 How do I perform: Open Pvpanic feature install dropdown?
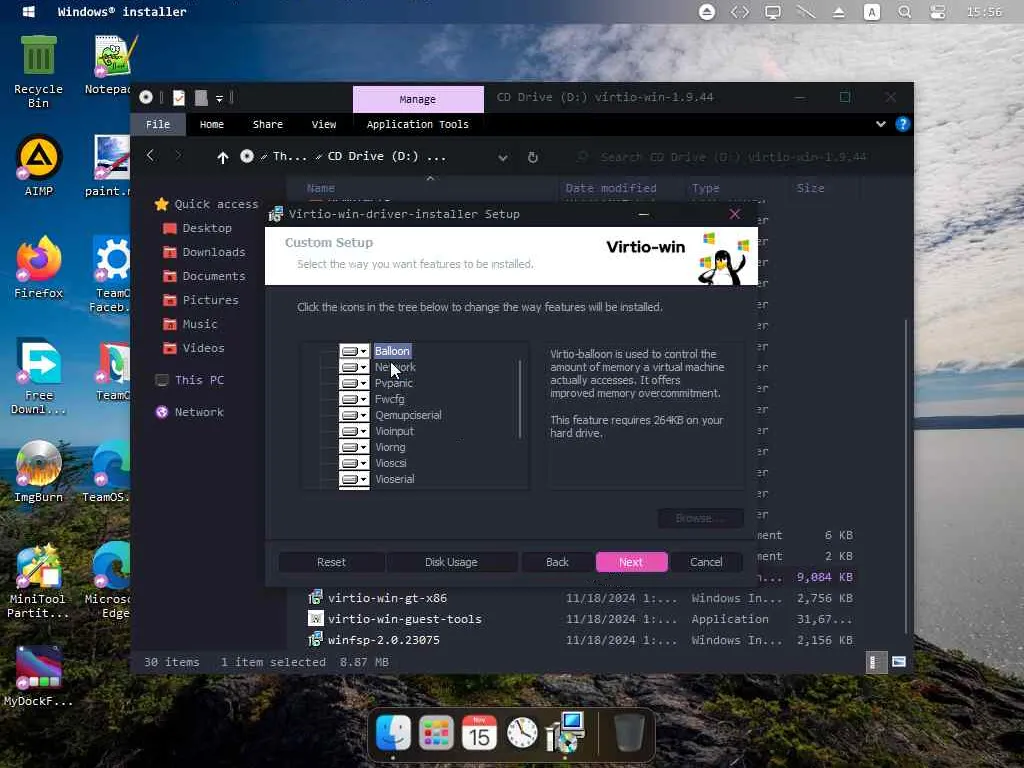click(355, 383)
